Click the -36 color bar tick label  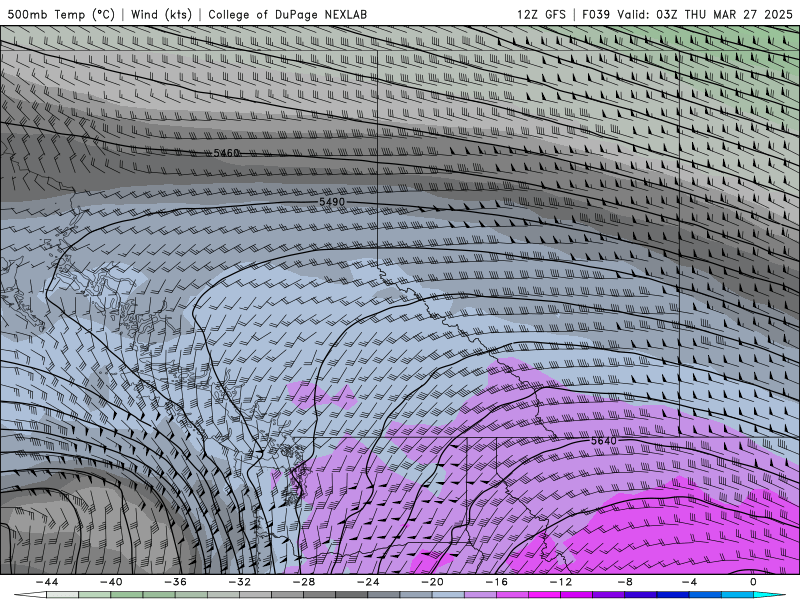pyautogui.click(x=175, y=582)
